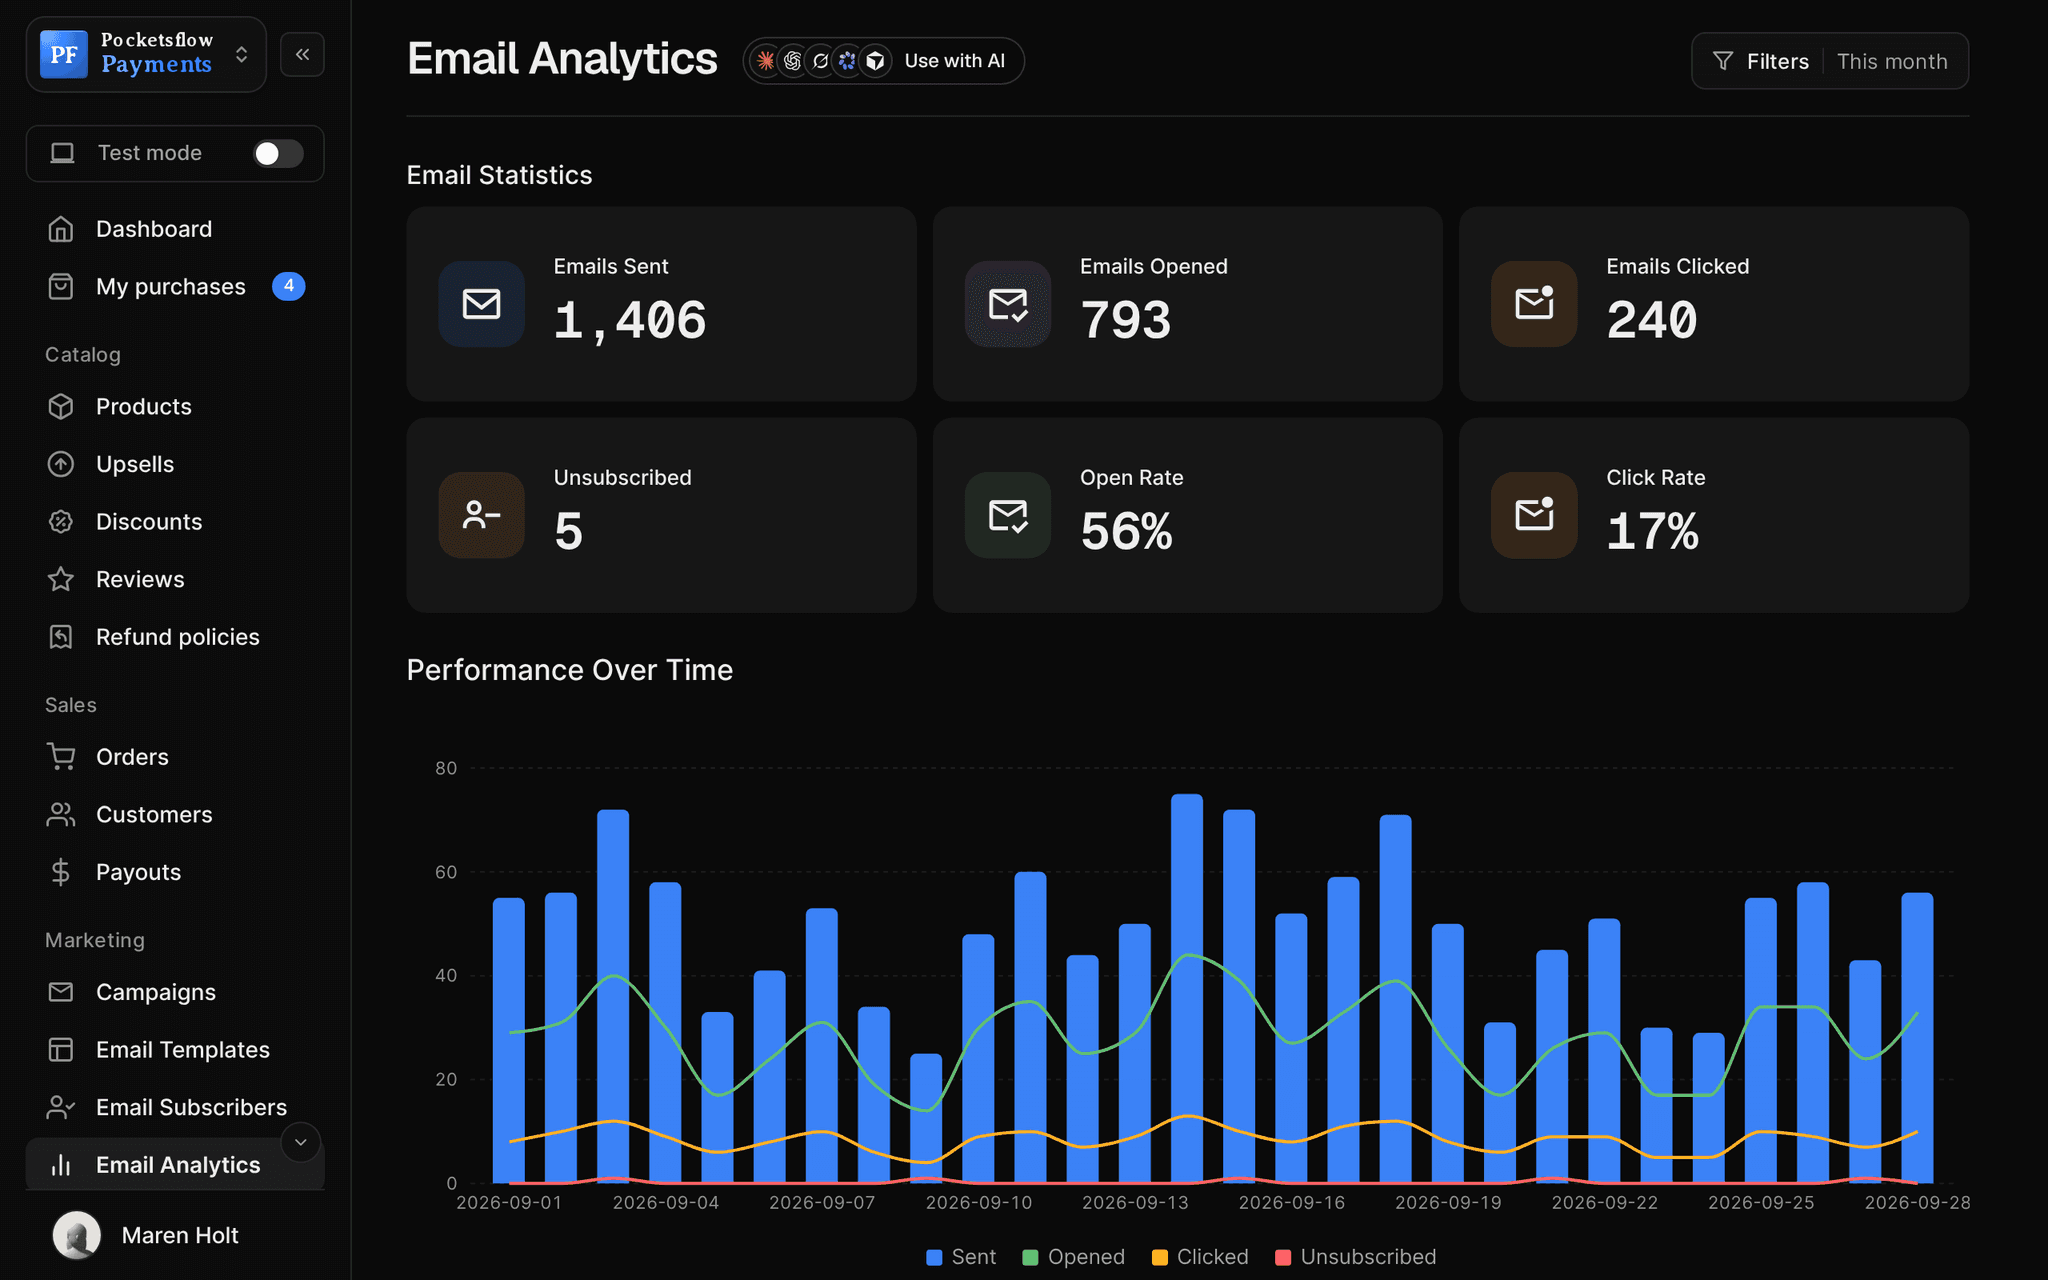This screenshot has width=2048, height=1280.
Task: Select Email Analytics in sidebar
Action: tap(175, 1165)
